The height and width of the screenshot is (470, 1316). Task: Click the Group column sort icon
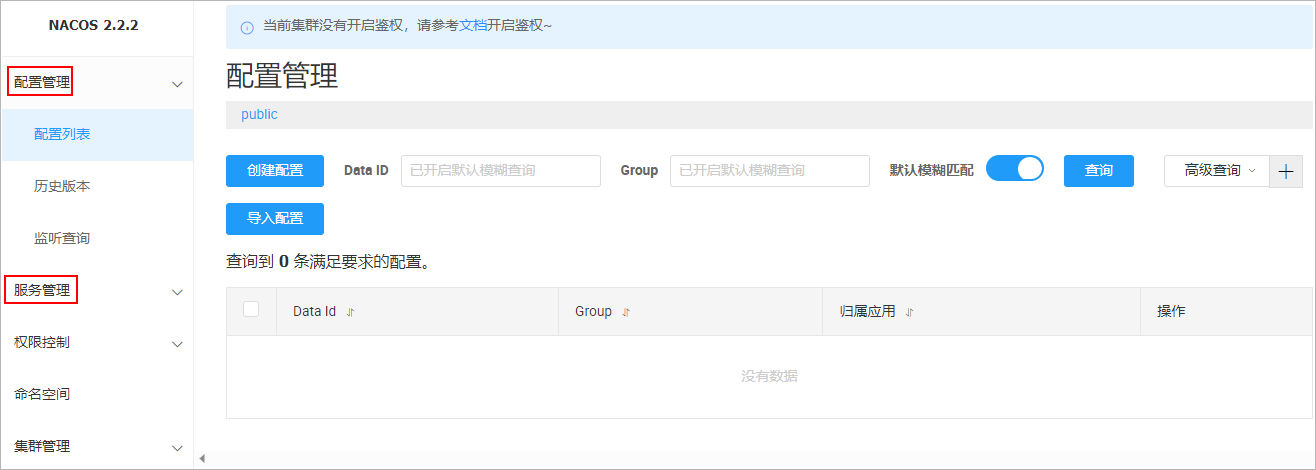(x=626, y=312)
